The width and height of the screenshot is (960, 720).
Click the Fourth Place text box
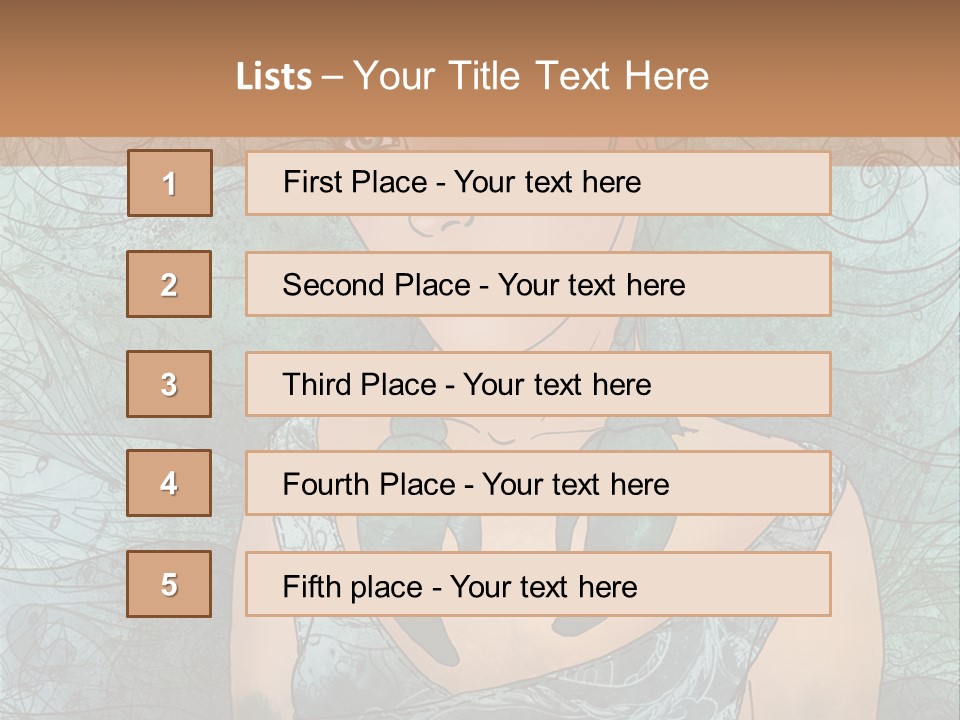point(538,483)
